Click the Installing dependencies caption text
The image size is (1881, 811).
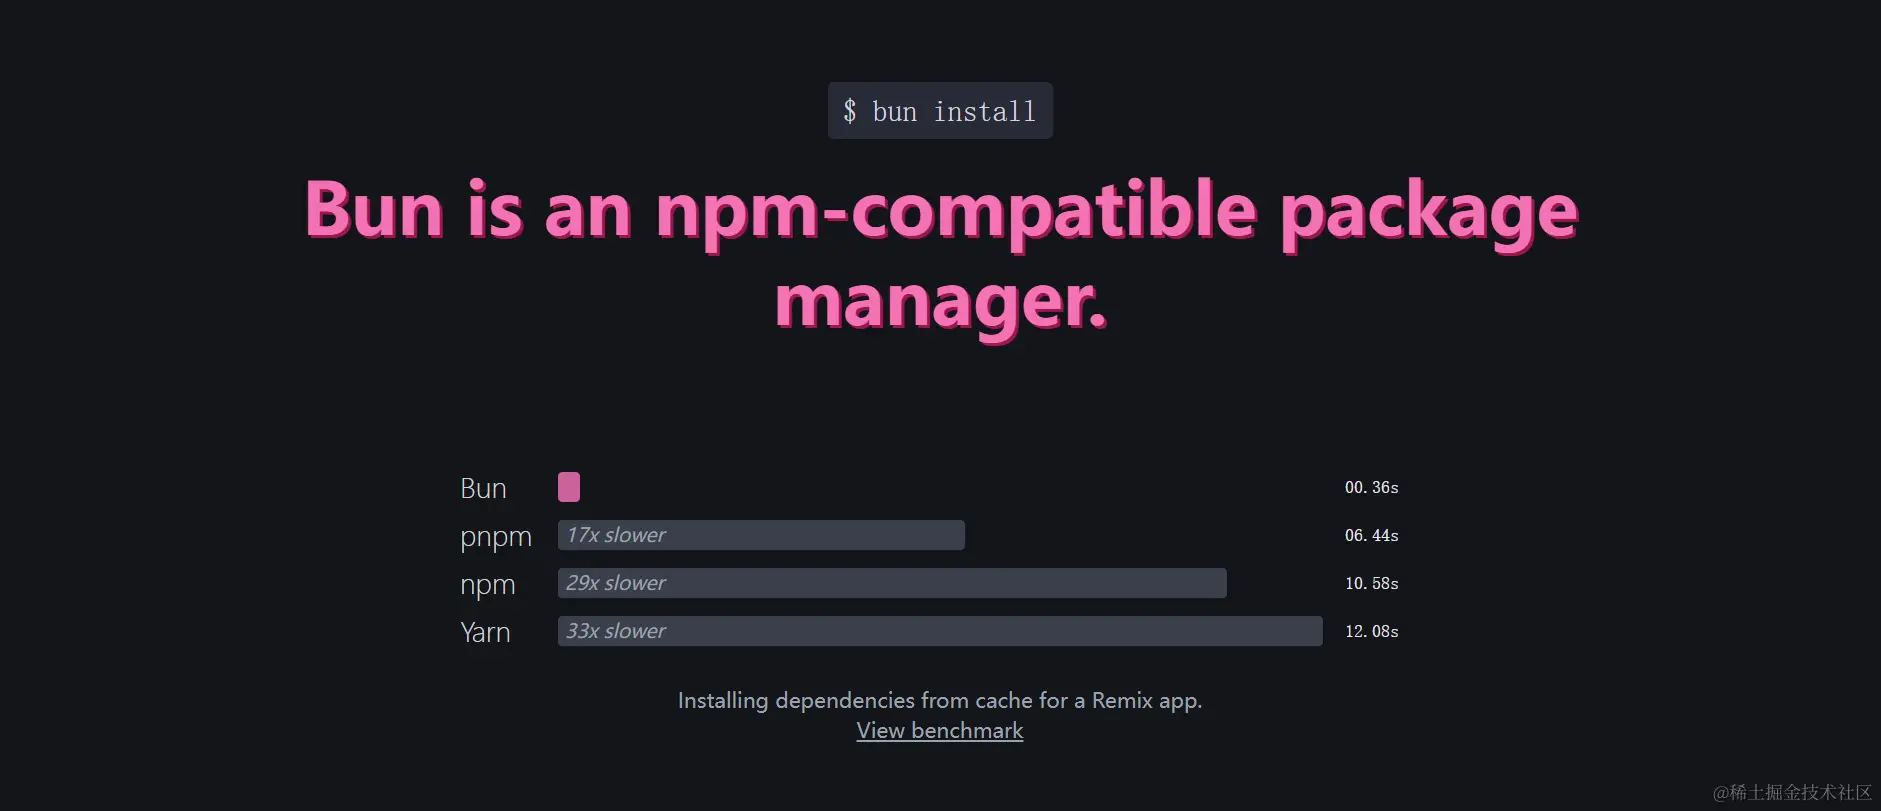click(940, 700)
